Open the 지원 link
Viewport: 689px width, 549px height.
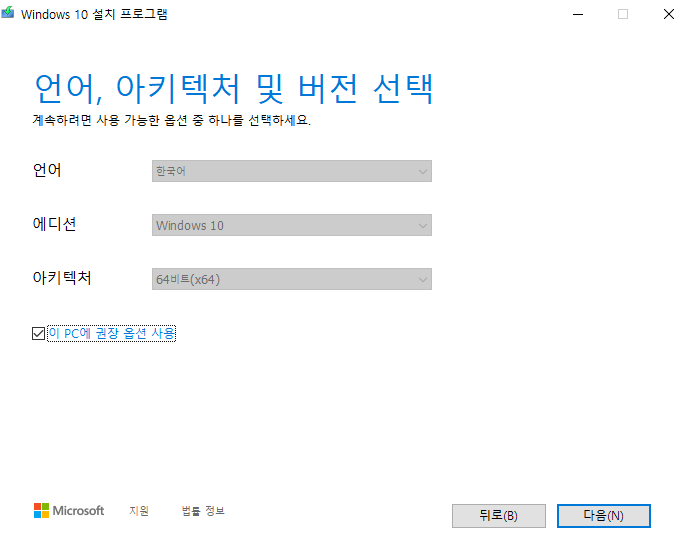(139, 511)
